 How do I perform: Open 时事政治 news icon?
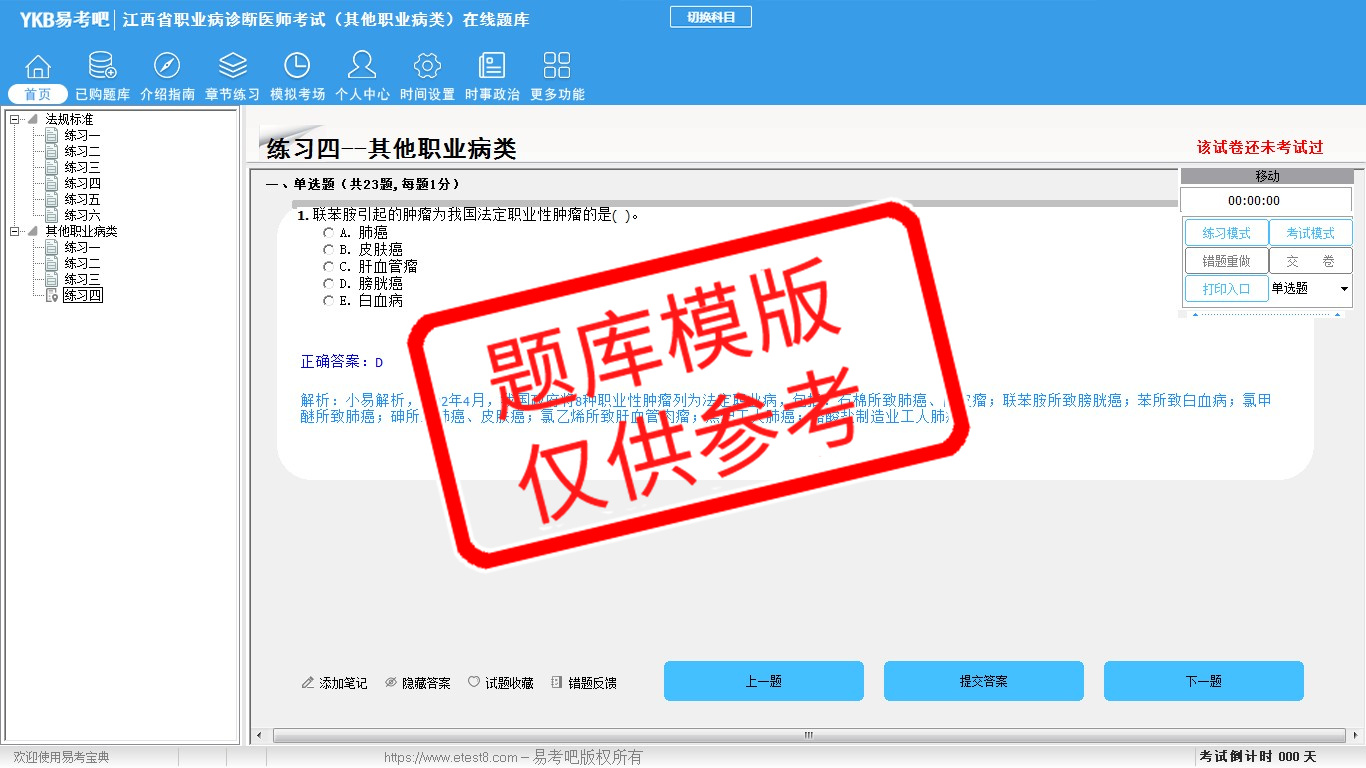(492, 67)
